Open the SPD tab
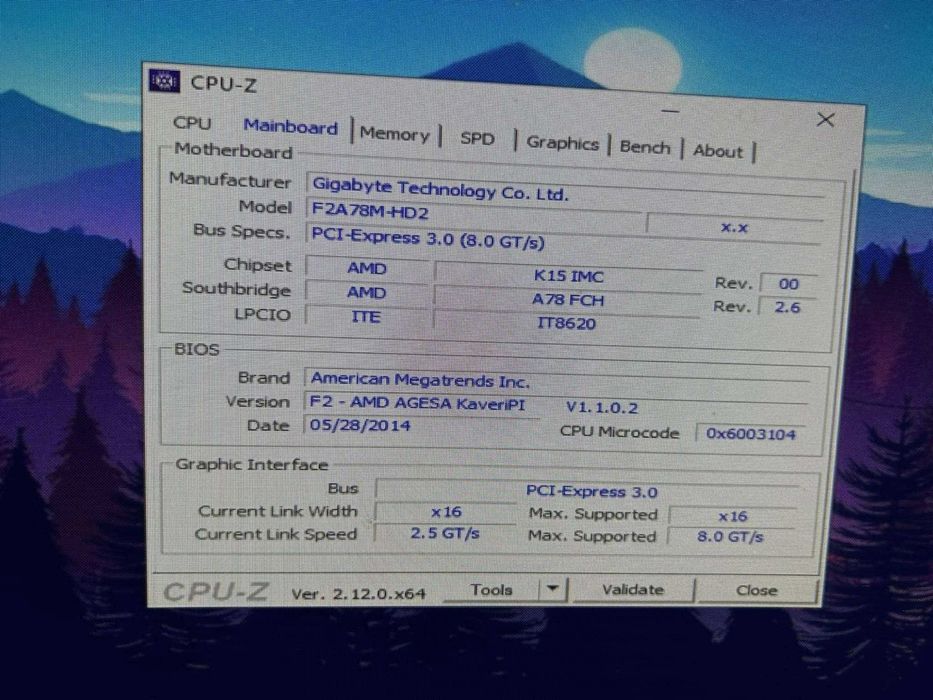 tap(477, 139)
